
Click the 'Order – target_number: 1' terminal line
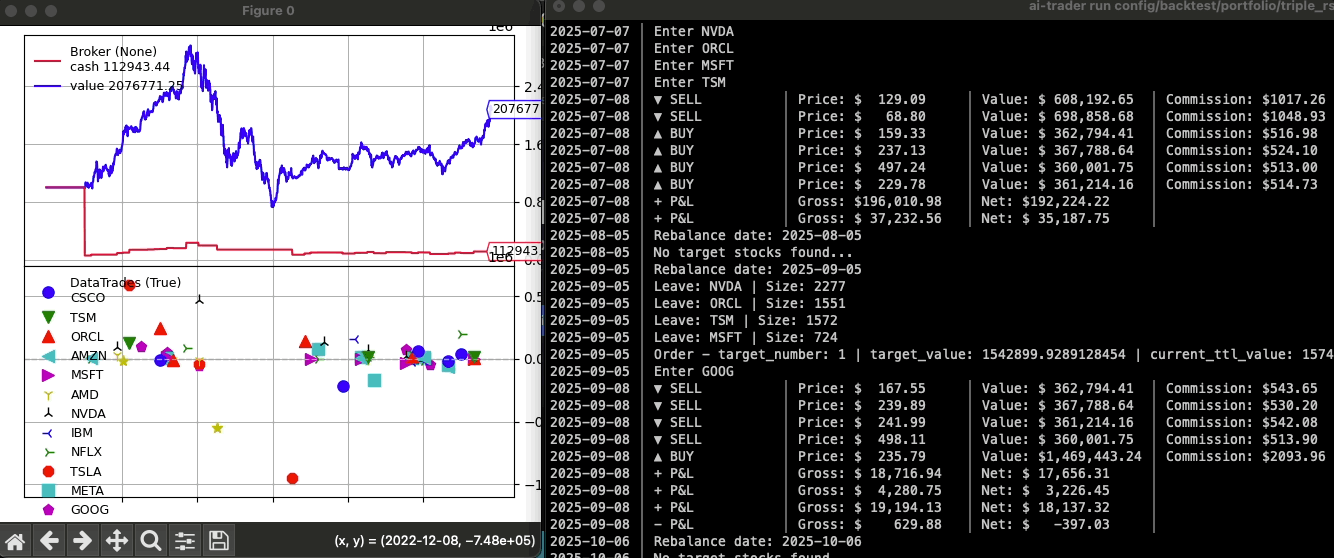(993, 354)
